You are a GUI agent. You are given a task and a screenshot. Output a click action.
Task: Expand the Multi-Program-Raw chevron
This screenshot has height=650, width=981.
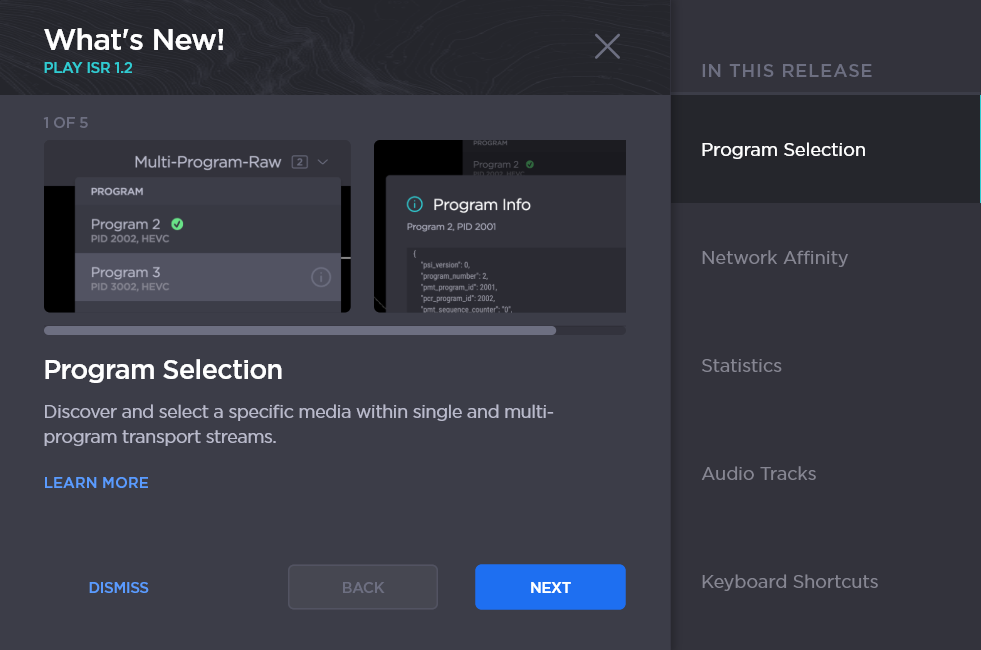coord(323,162)
